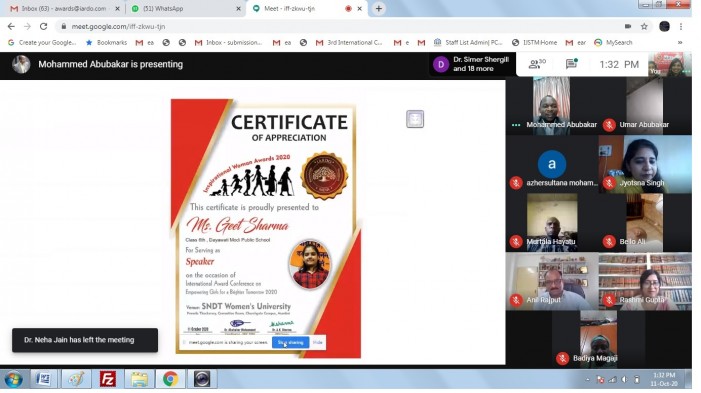The image size is (701, 393).
Task: Open the Windows Start button
Action: (13, 380)
